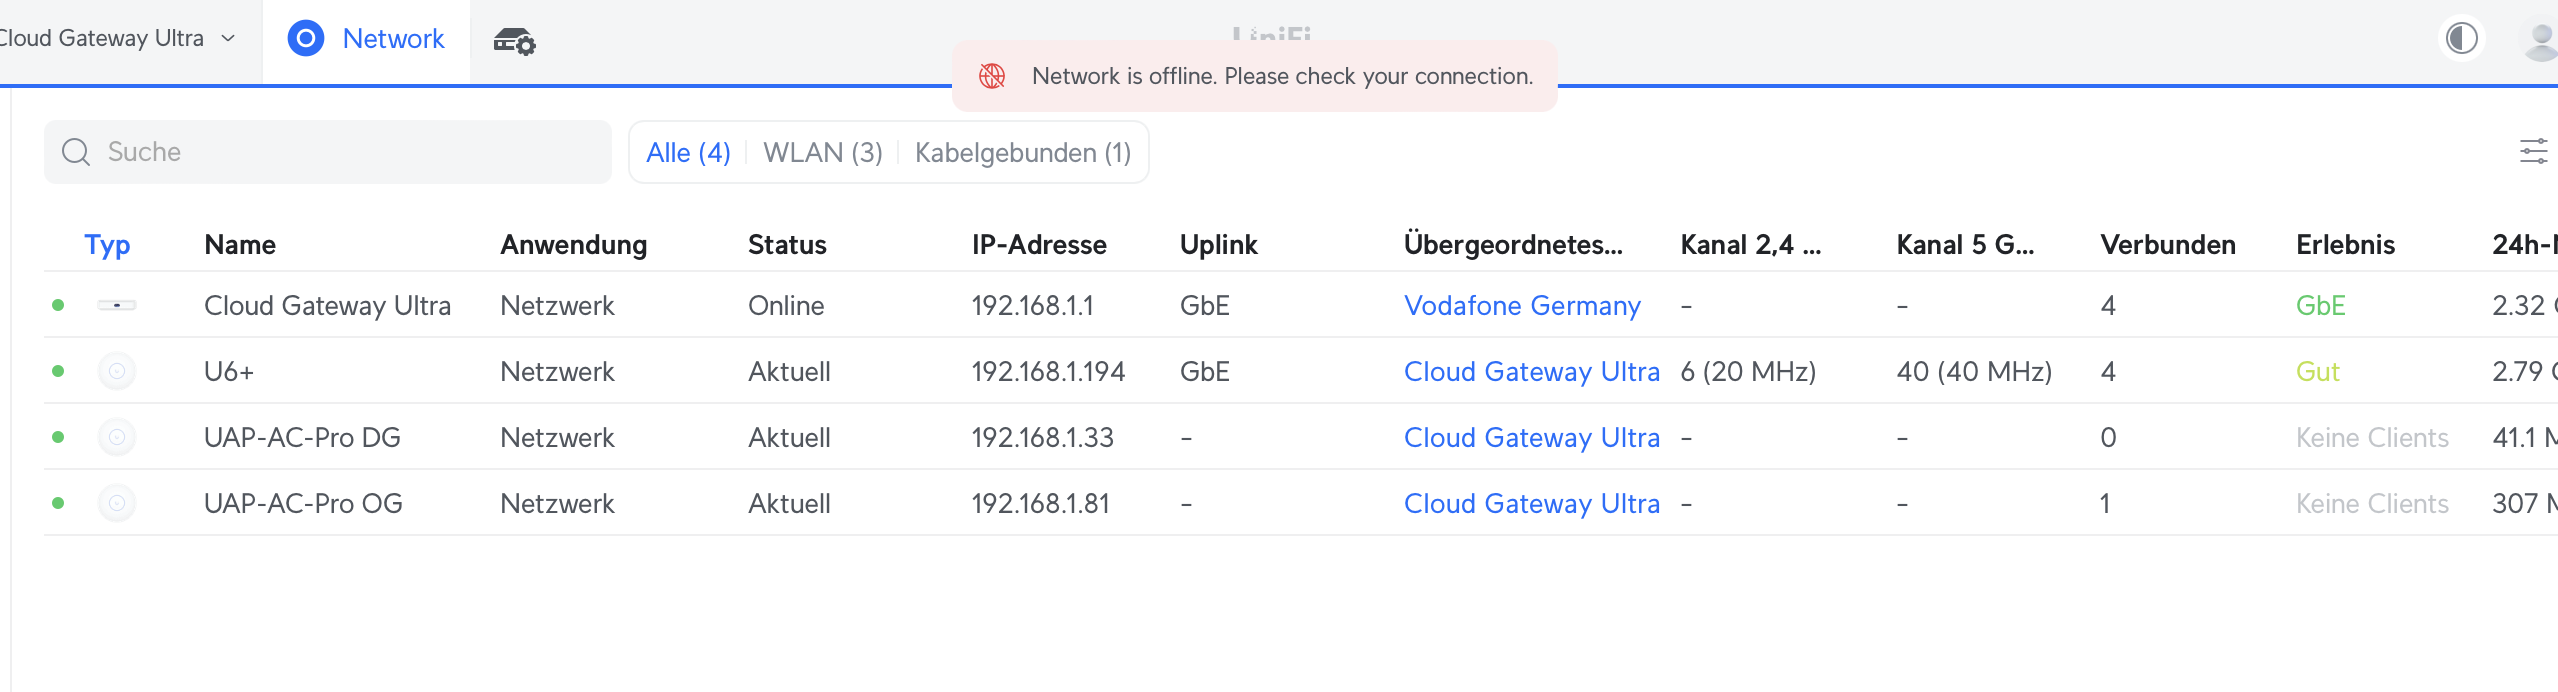This screenshot has width=2558, height=692.
Task: Open the user profile avatar
Action: point(2539,41)
